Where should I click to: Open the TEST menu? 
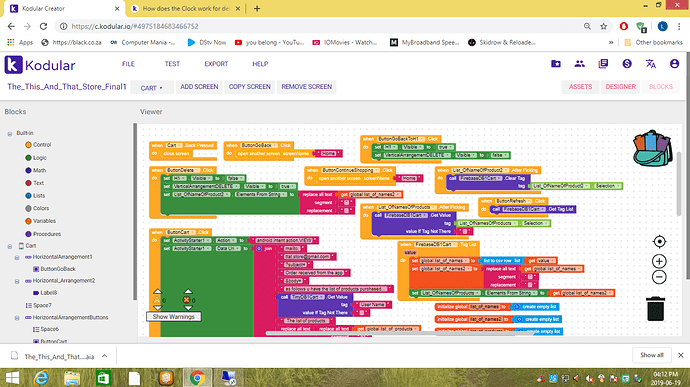[172, 64]
